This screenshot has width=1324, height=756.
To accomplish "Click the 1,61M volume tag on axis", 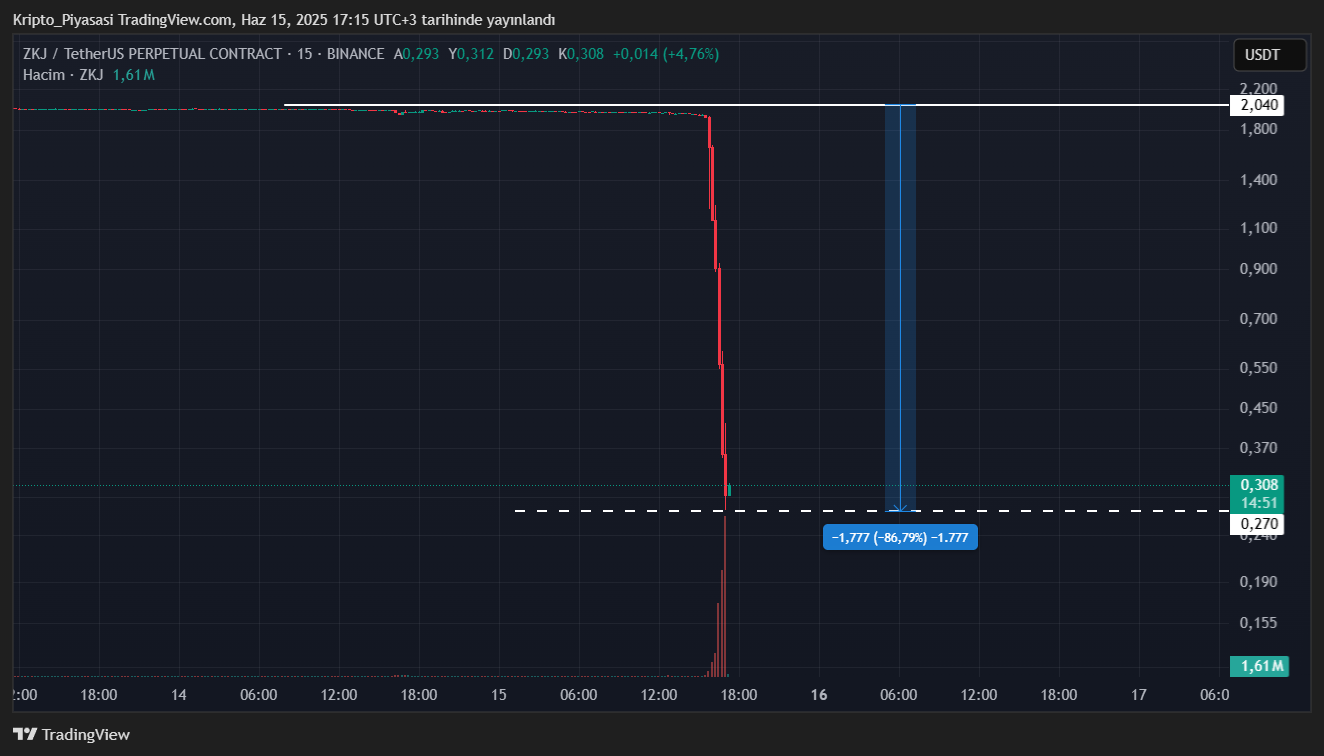I will point(1258,666).
